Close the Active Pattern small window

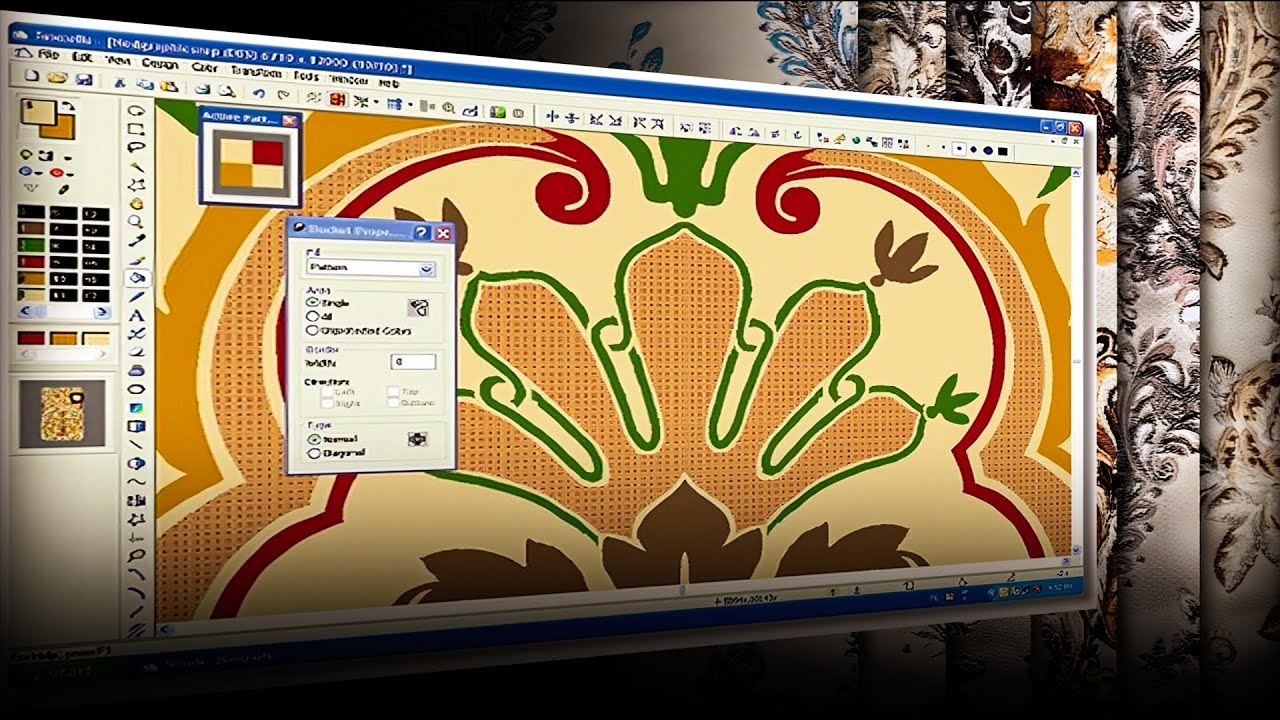290,120
